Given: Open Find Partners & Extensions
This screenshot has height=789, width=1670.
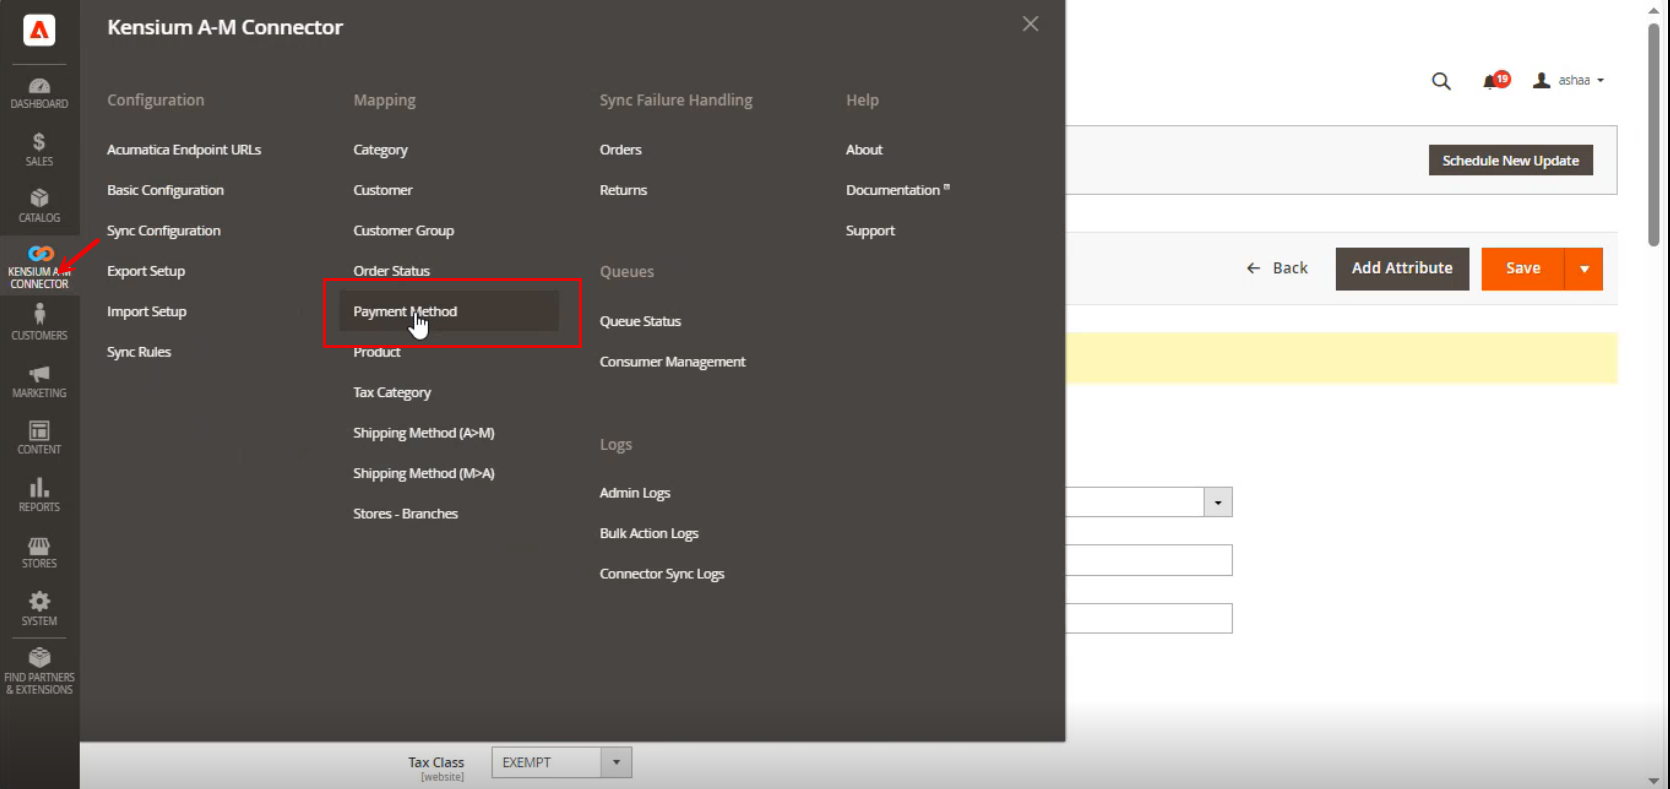Looking at the screenshot, I should click(39, 671).
